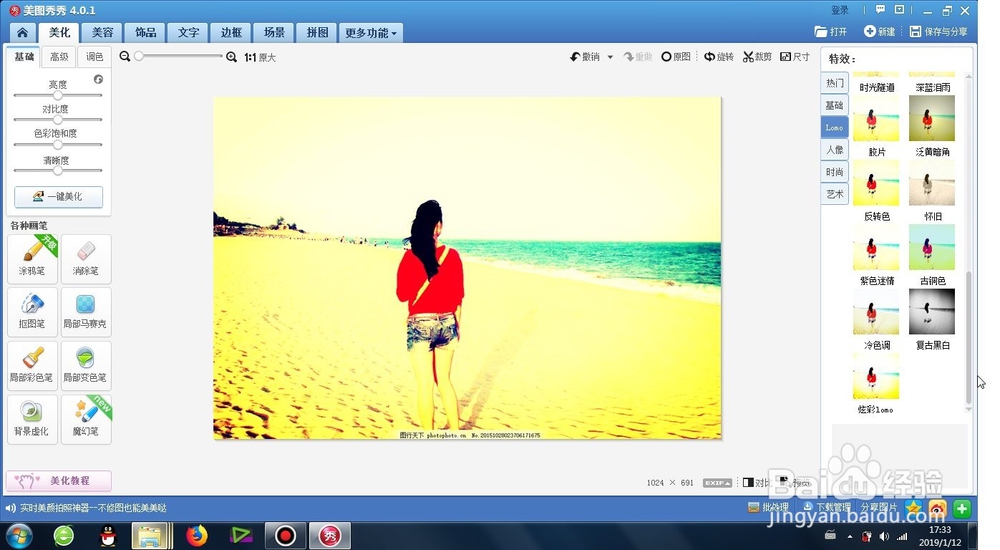Image resolution: width=1000 pixels, height=550 pixels.
Task: Reset basic adjustments with the circular arrow icon
Action: coord(98,79)
